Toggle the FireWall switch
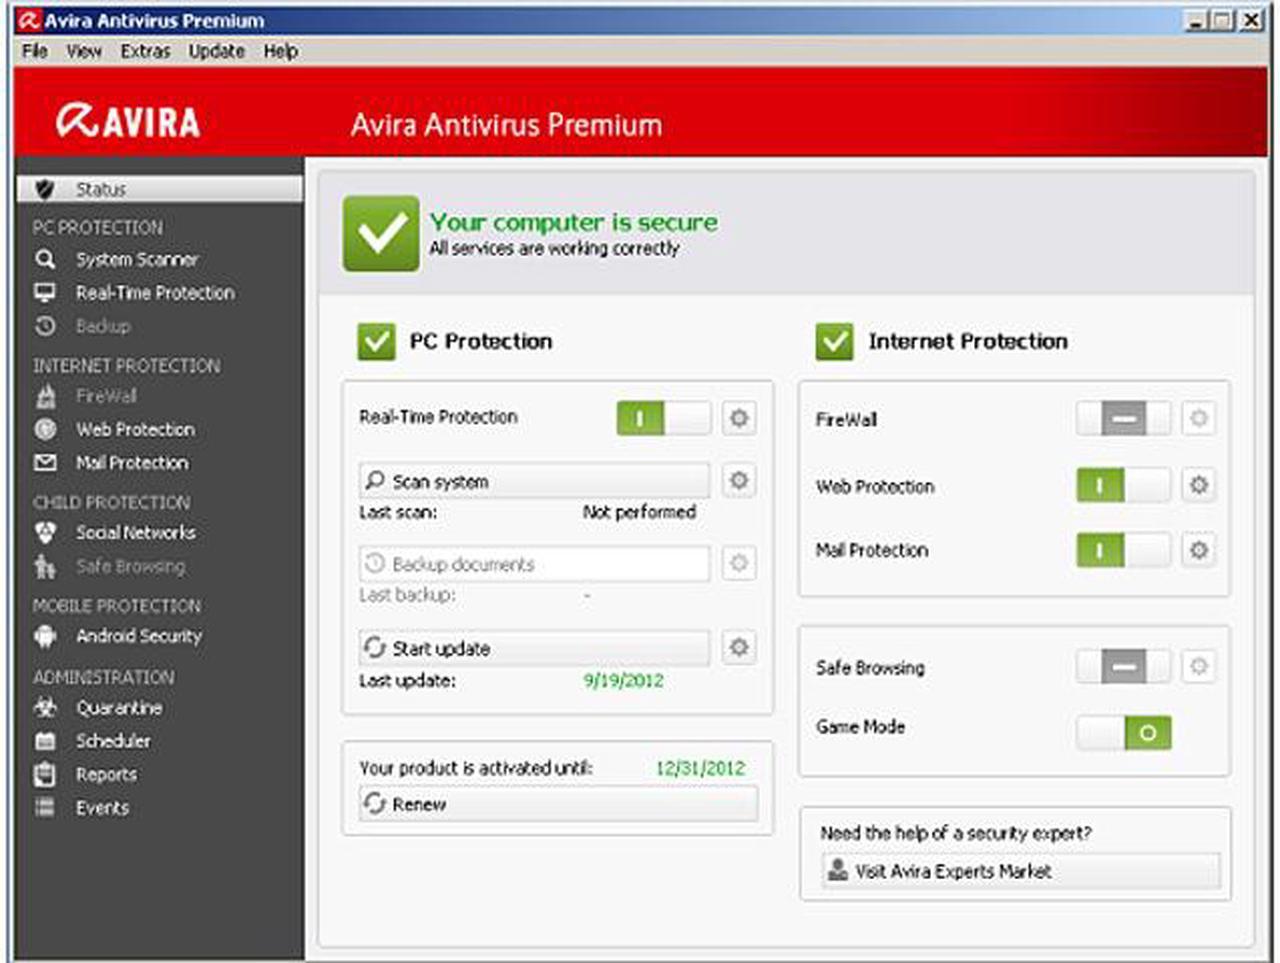Image resolution: width=1280 pixels, height=963 pixels. click(x=1123, y=418)
